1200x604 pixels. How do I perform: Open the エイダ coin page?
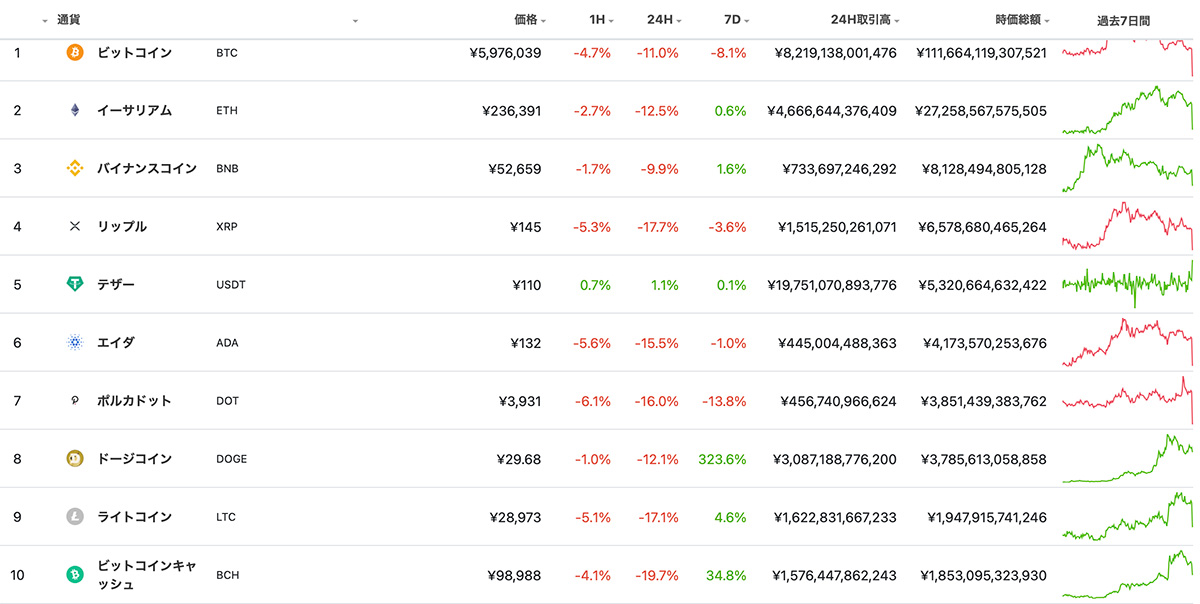click(116, 342)
